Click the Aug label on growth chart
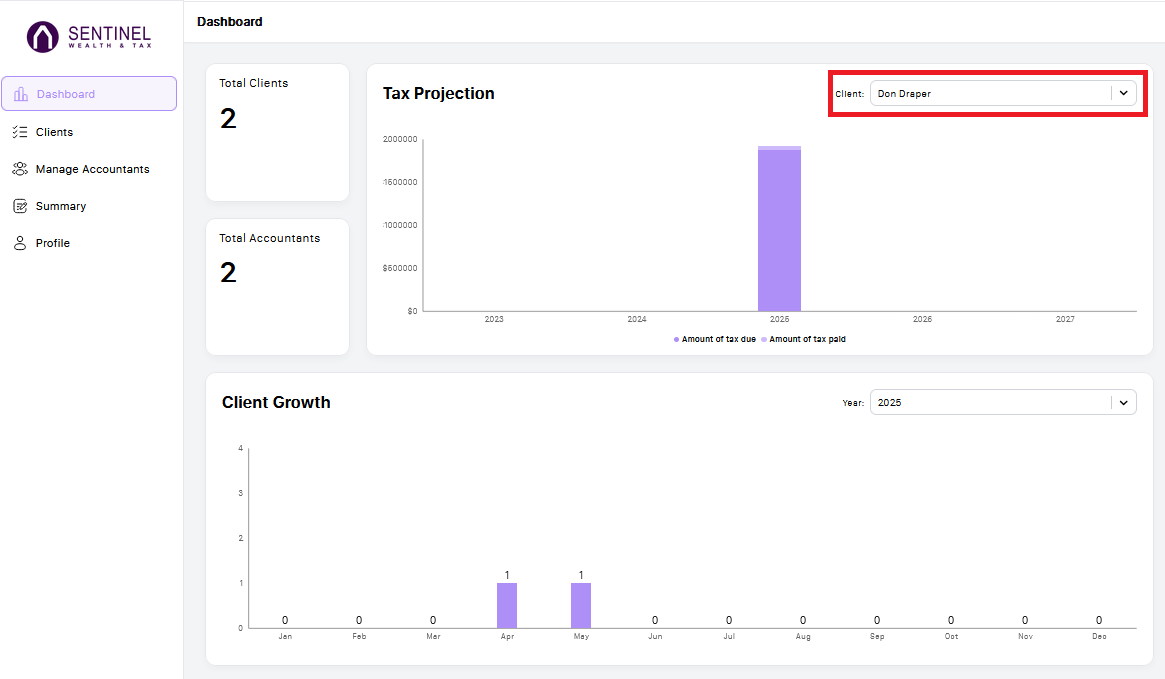This screenshot has height=679, width=1165. point(803,637)
